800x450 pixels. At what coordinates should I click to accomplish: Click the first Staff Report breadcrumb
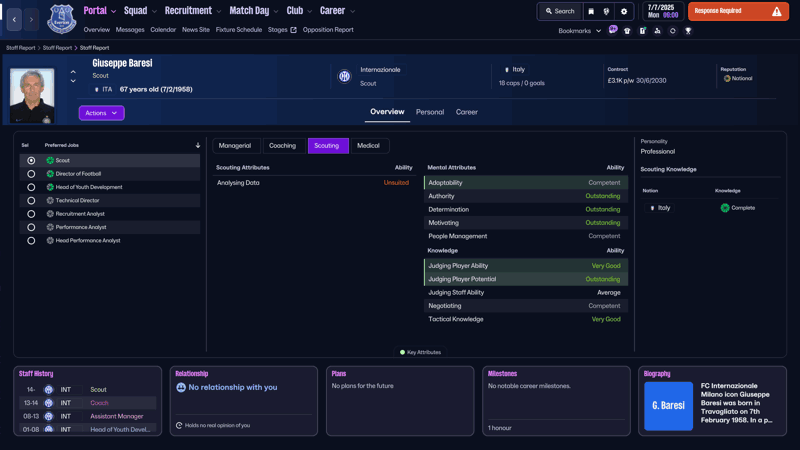(x=21, y=47)
